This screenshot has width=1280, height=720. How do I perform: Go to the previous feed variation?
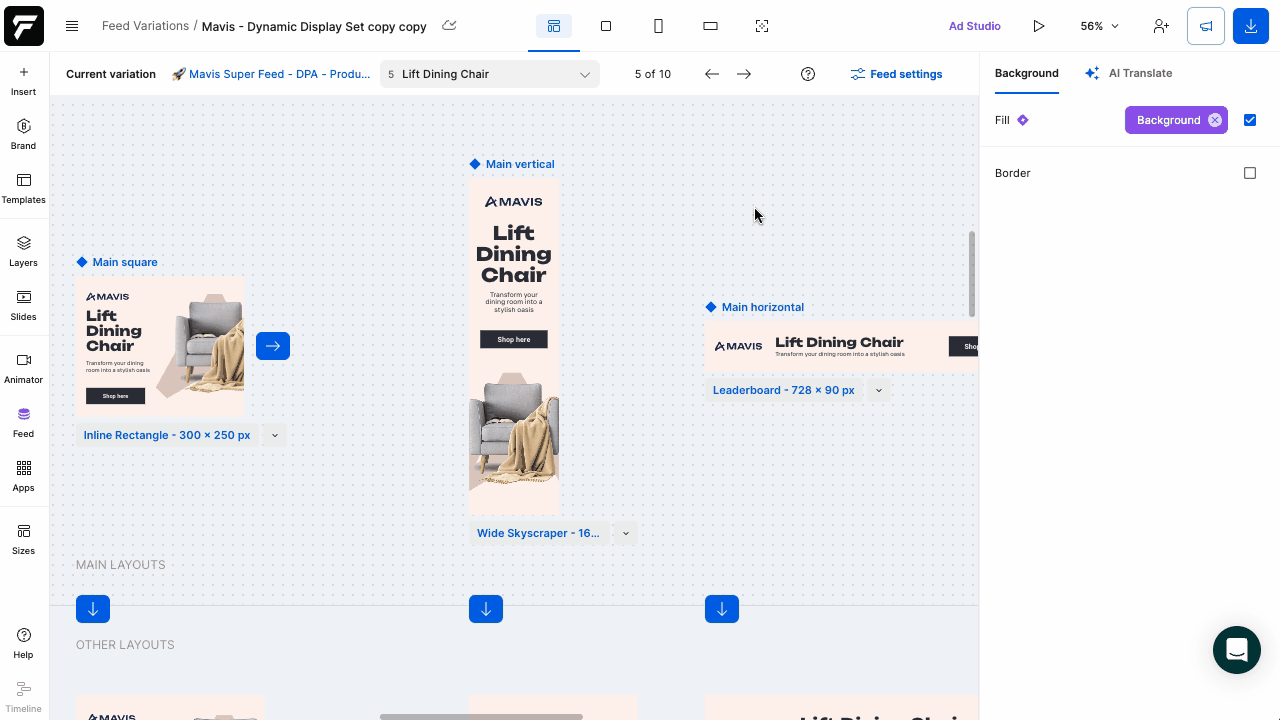pyautogui.click(x=712, y=74)
